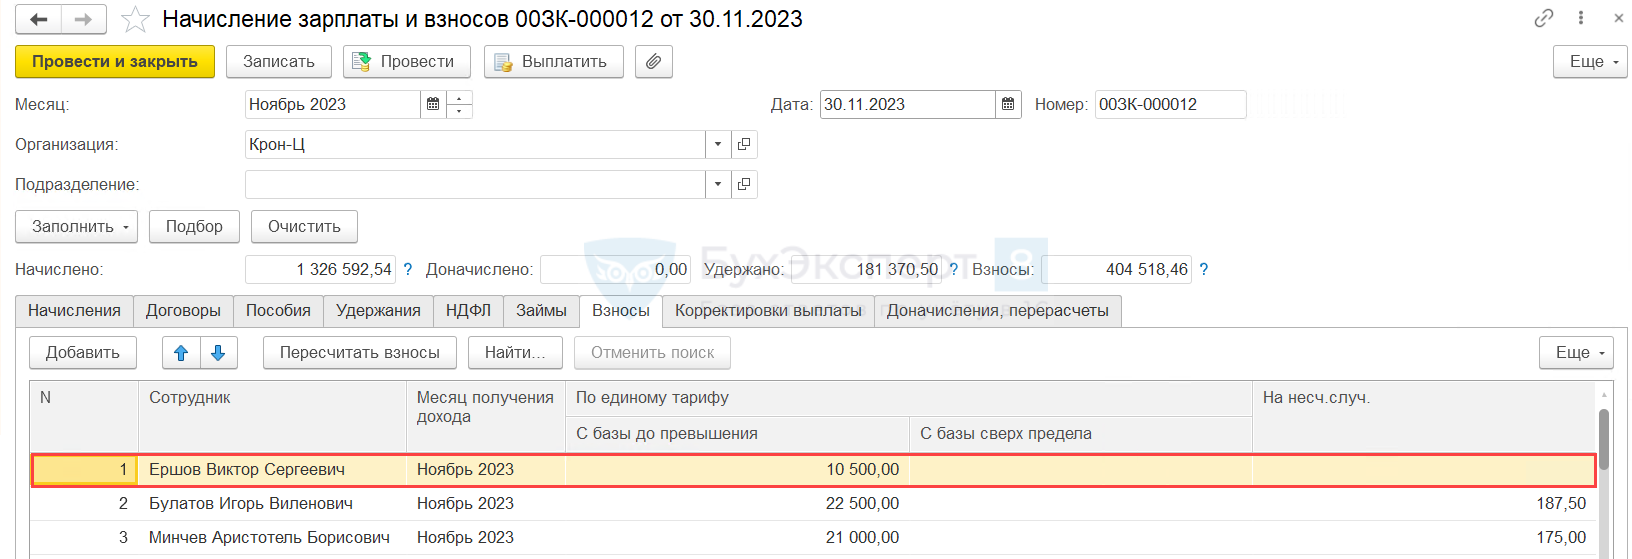Click the Записать button
This screenshot has height=559, width=1632.
tap(279, 62)
